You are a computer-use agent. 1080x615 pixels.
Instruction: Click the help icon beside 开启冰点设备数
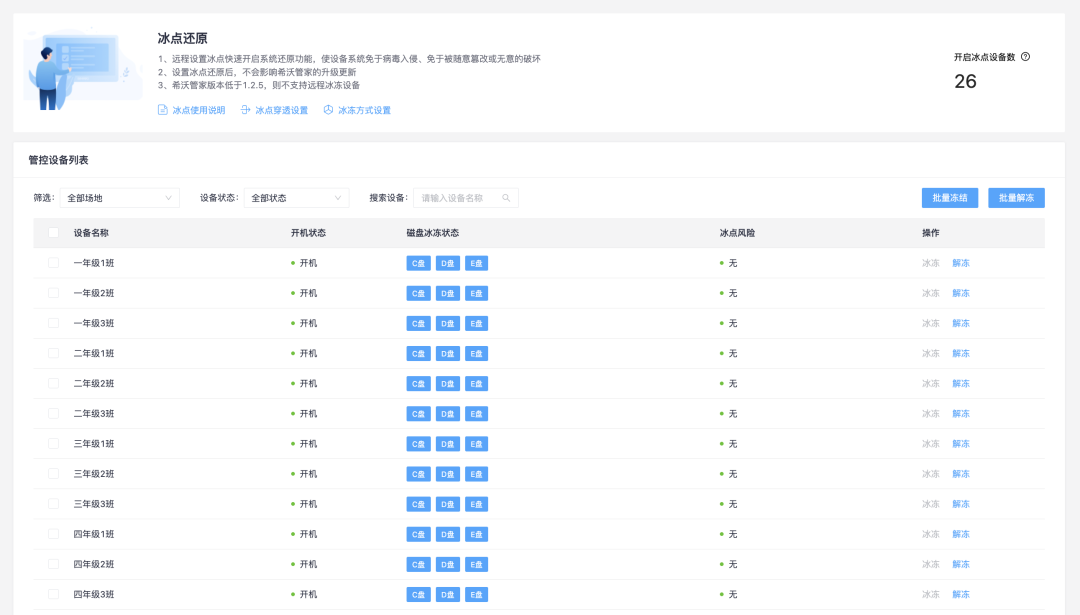click(x=1026, y=57)
